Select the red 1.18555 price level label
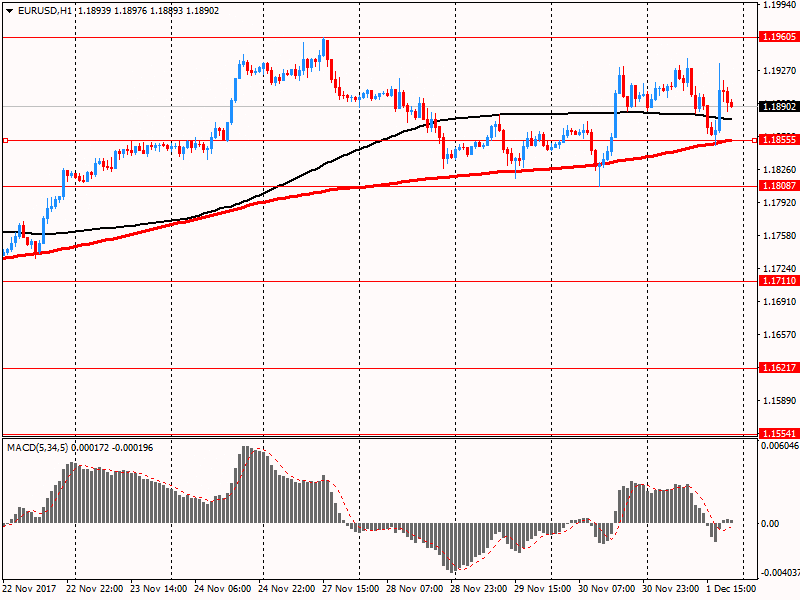Viewport: 800px width, 600px height. point(779,140)
